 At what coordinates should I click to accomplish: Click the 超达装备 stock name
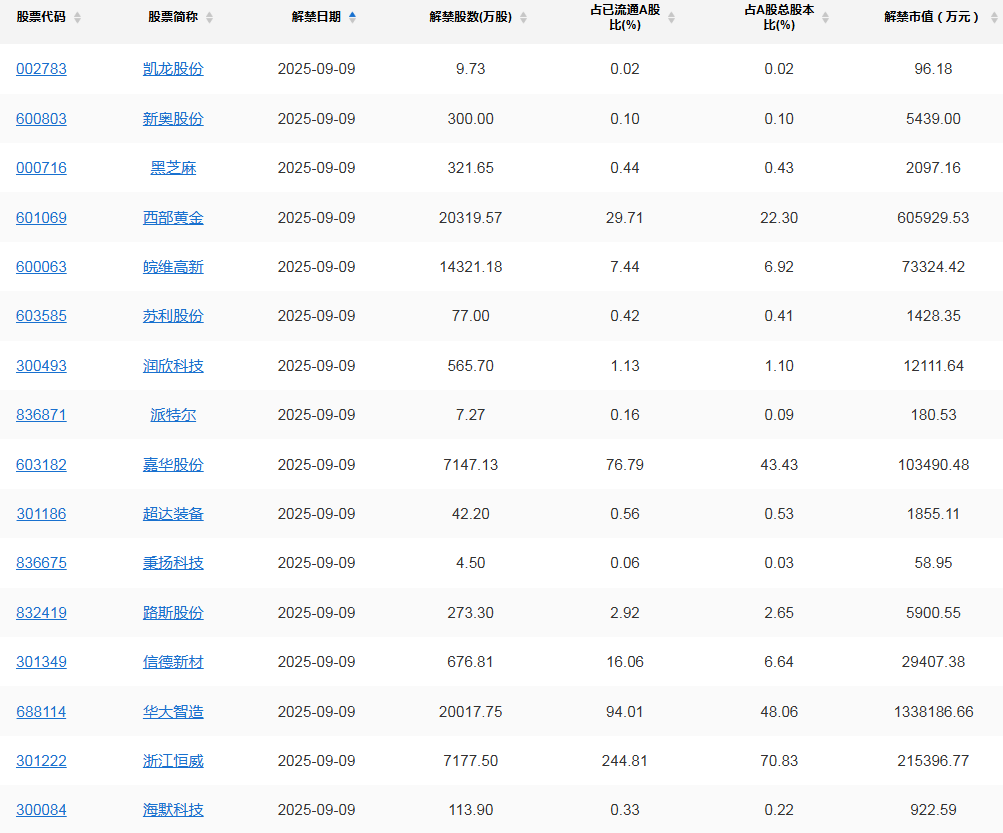click(173, 514)
